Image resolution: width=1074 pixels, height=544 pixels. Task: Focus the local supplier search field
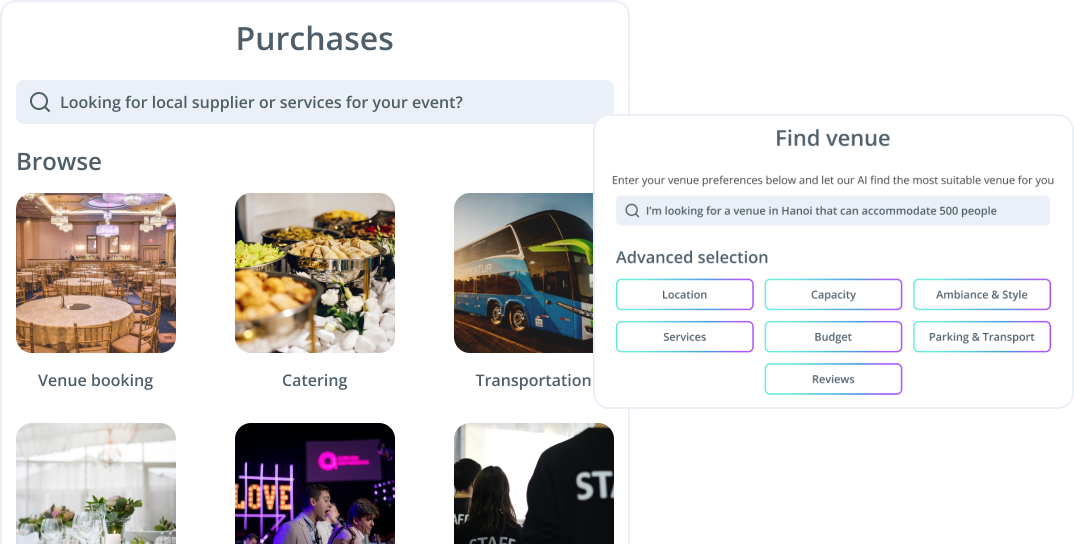pos(330,102)
